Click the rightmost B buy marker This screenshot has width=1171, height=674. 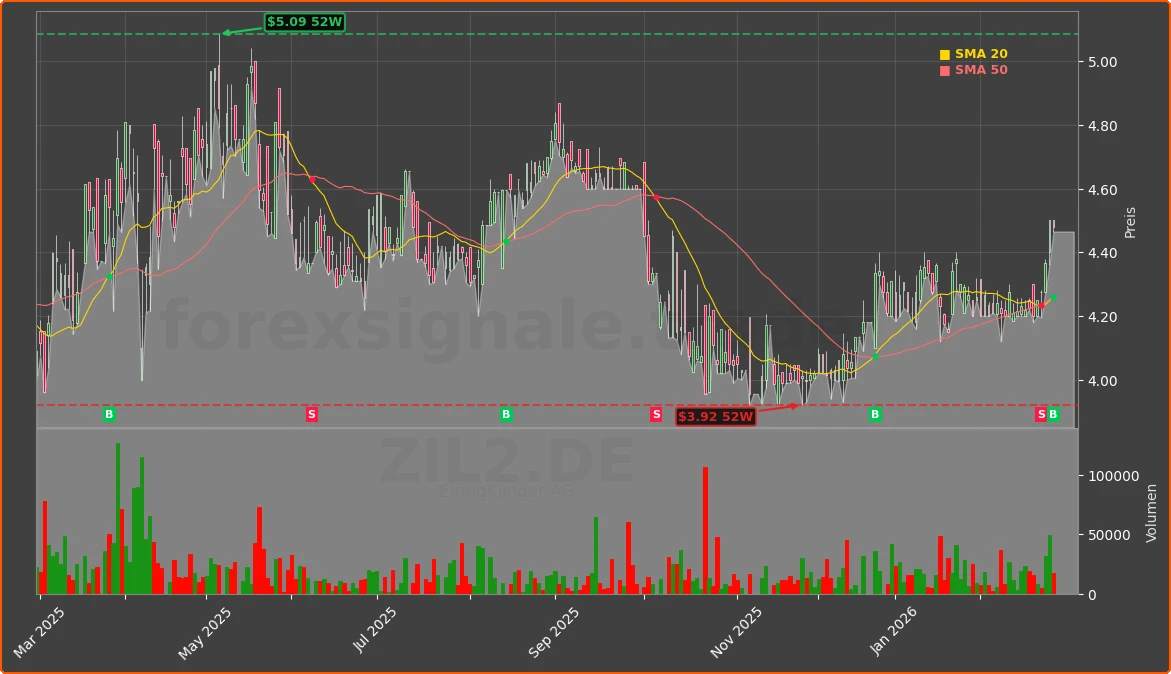pyautogui.click(x=1055, y=413)
